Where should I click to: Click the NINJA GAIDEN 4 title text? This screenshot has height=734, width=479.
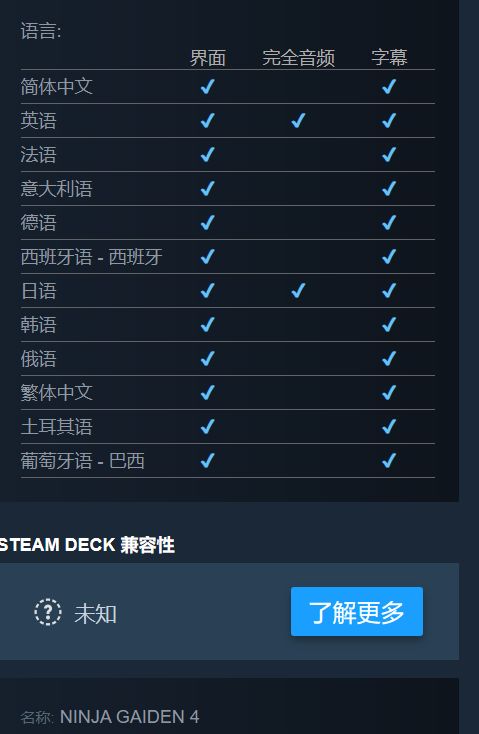coord(130,717)
